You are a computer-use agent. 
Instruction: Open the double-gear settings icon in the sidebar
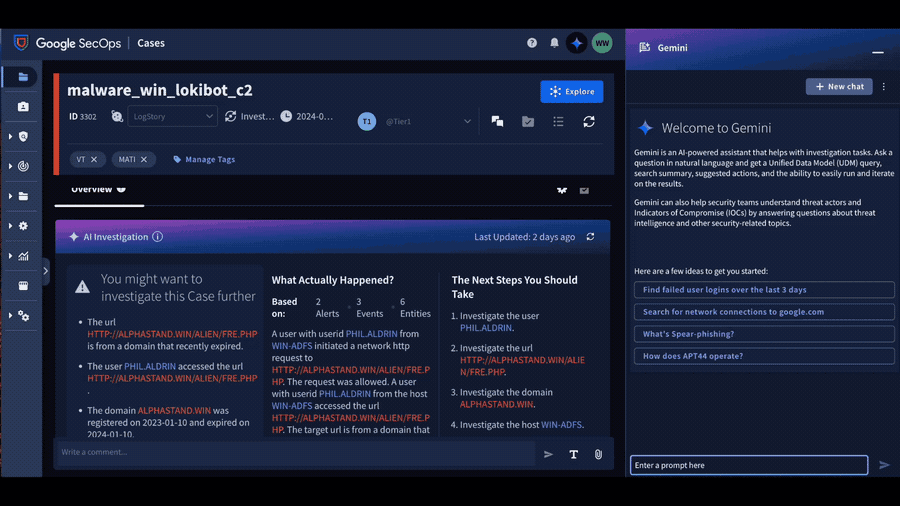click(x=23, y=316)
